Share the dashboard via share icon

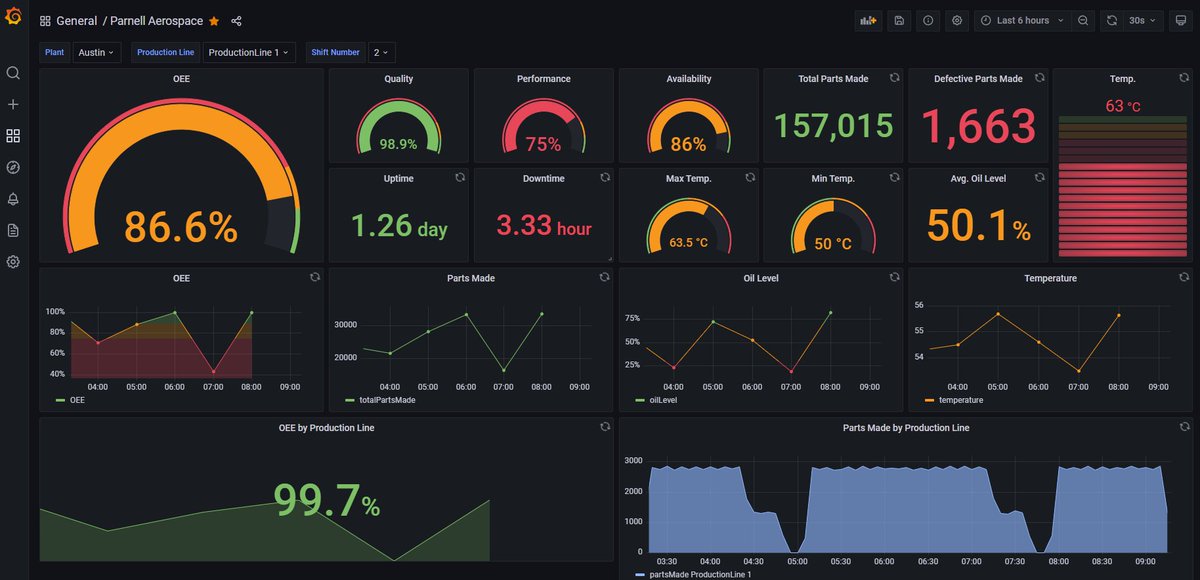point(236,21)
